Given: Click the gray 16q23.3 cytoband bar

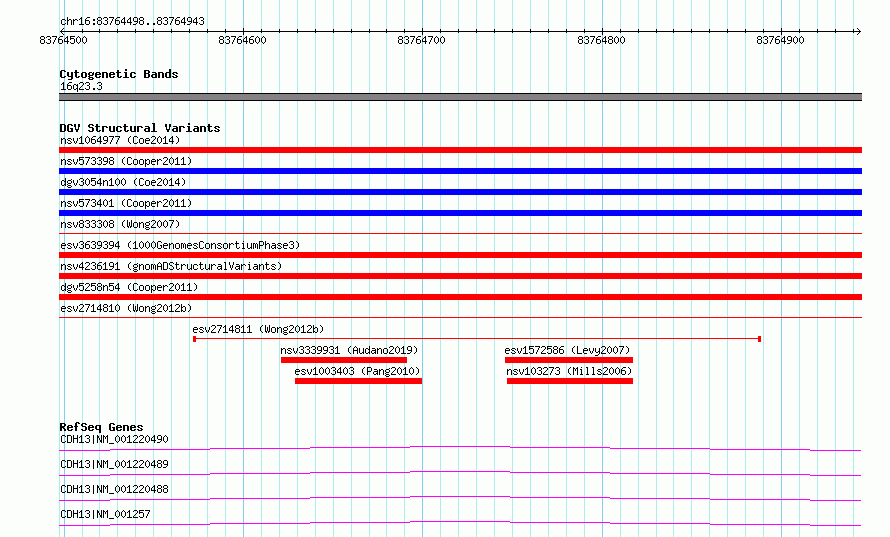Looking at the screenshot, I should pyautogui.click(x=460, y=97).
